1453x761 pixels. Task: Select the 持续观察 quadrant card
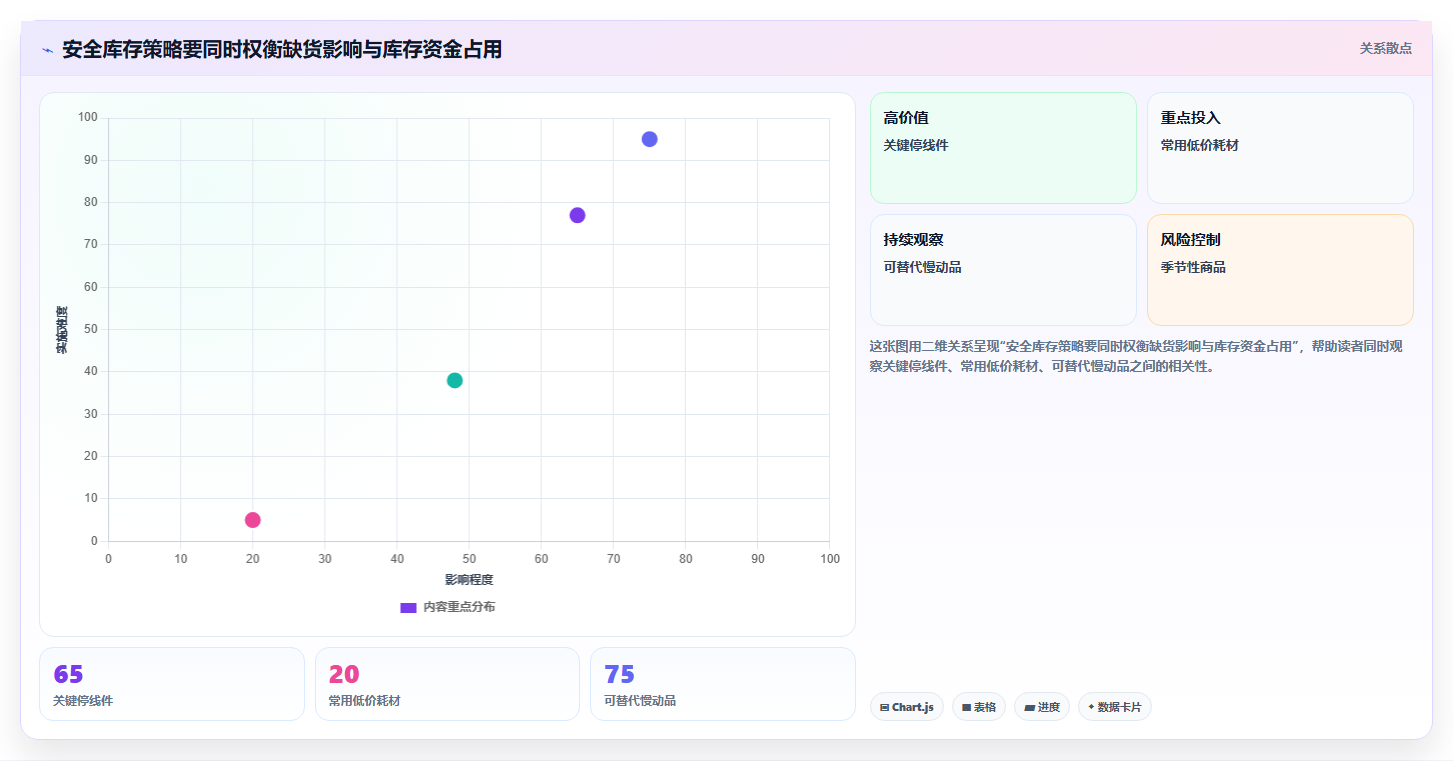(1003, 270)
